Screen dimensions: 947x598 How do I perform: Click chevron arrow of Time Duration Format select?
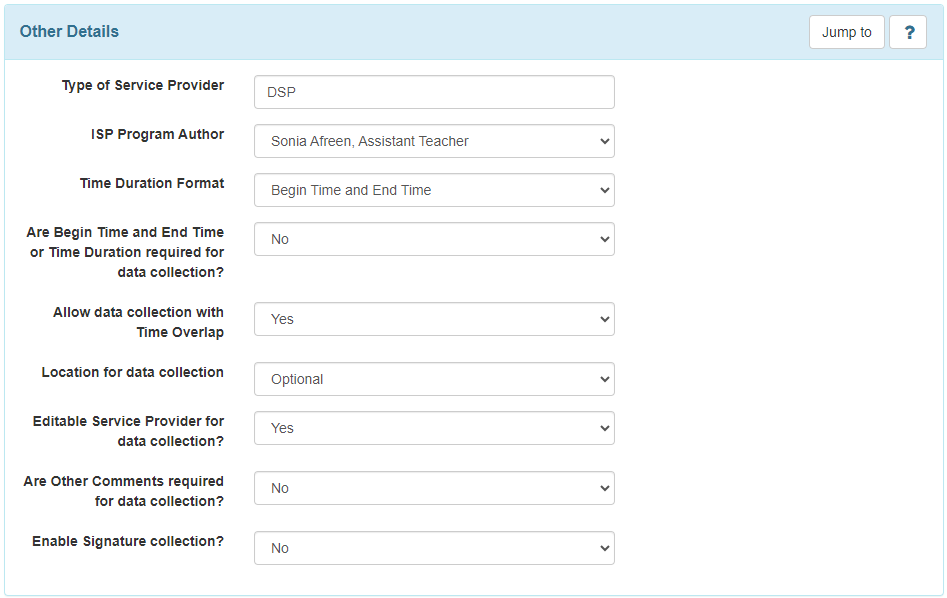point(605,190)
